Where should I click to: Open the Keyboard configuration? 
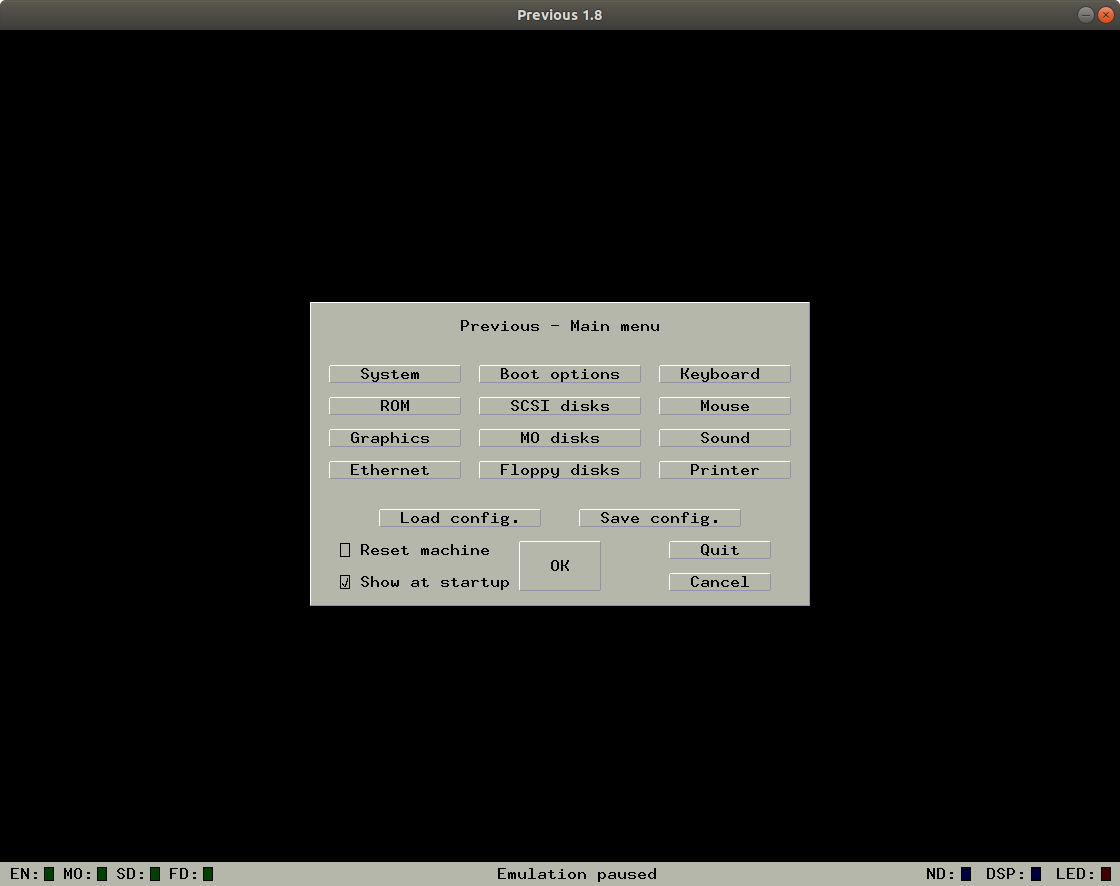tap(724, 373)
